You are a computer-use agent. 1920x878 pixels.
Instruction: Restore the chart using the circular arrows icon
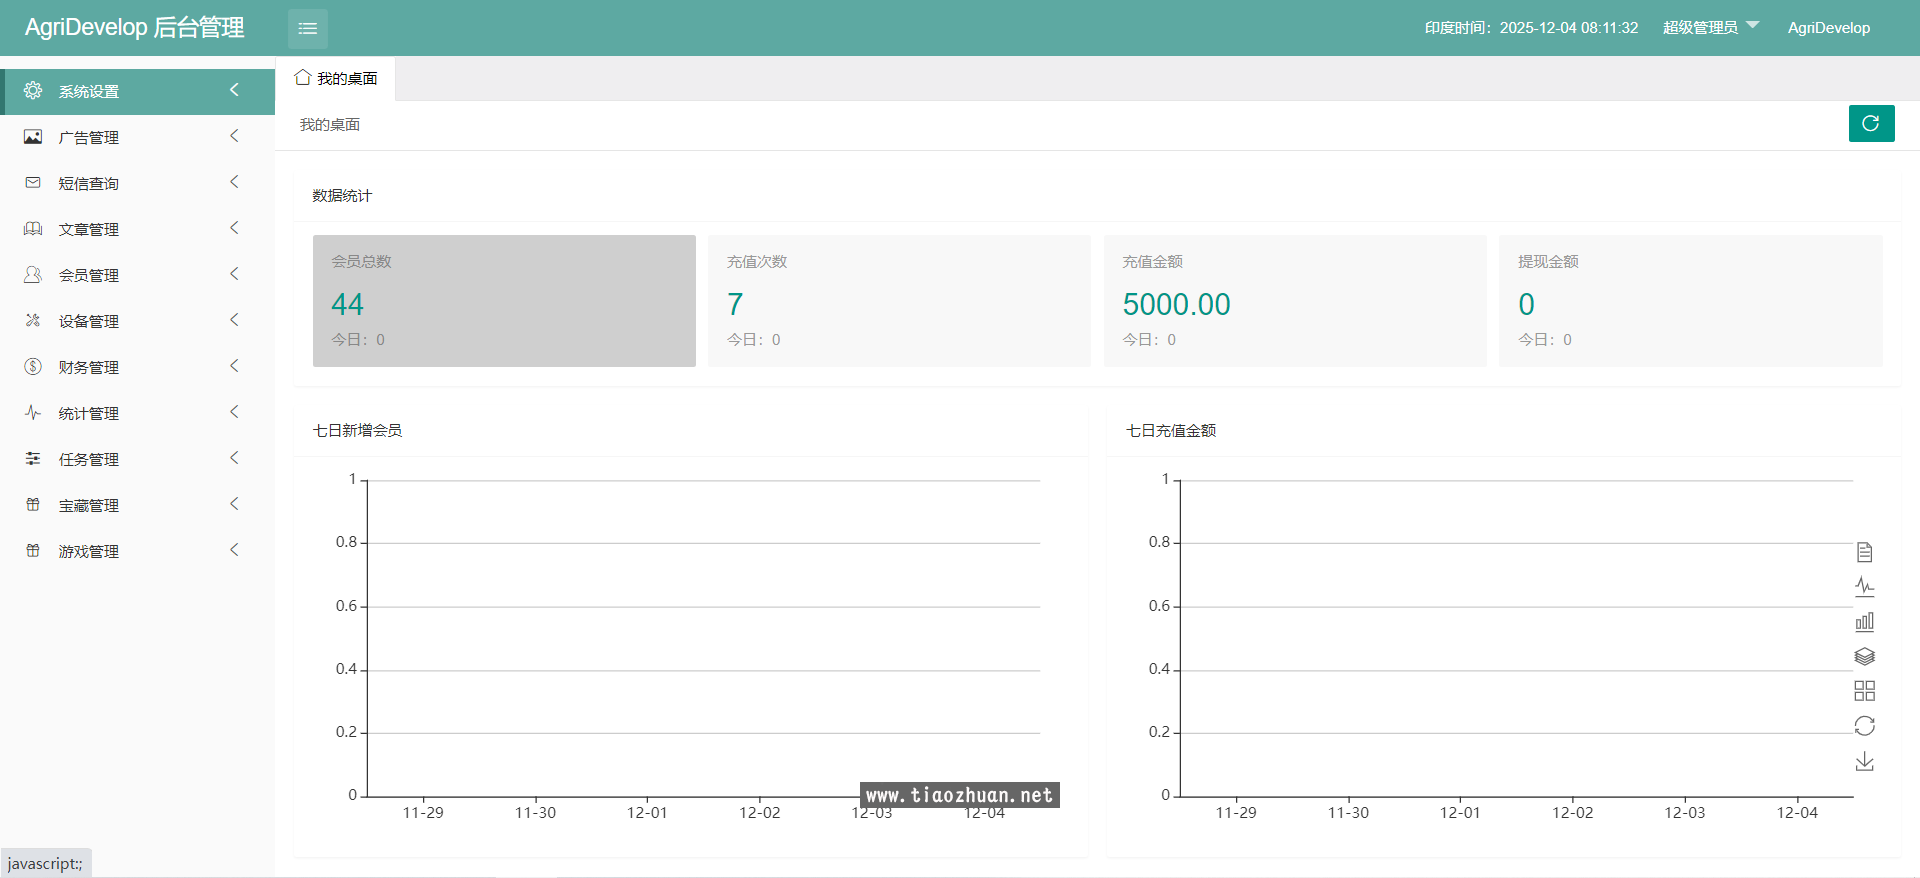[x=1864, y=726]
